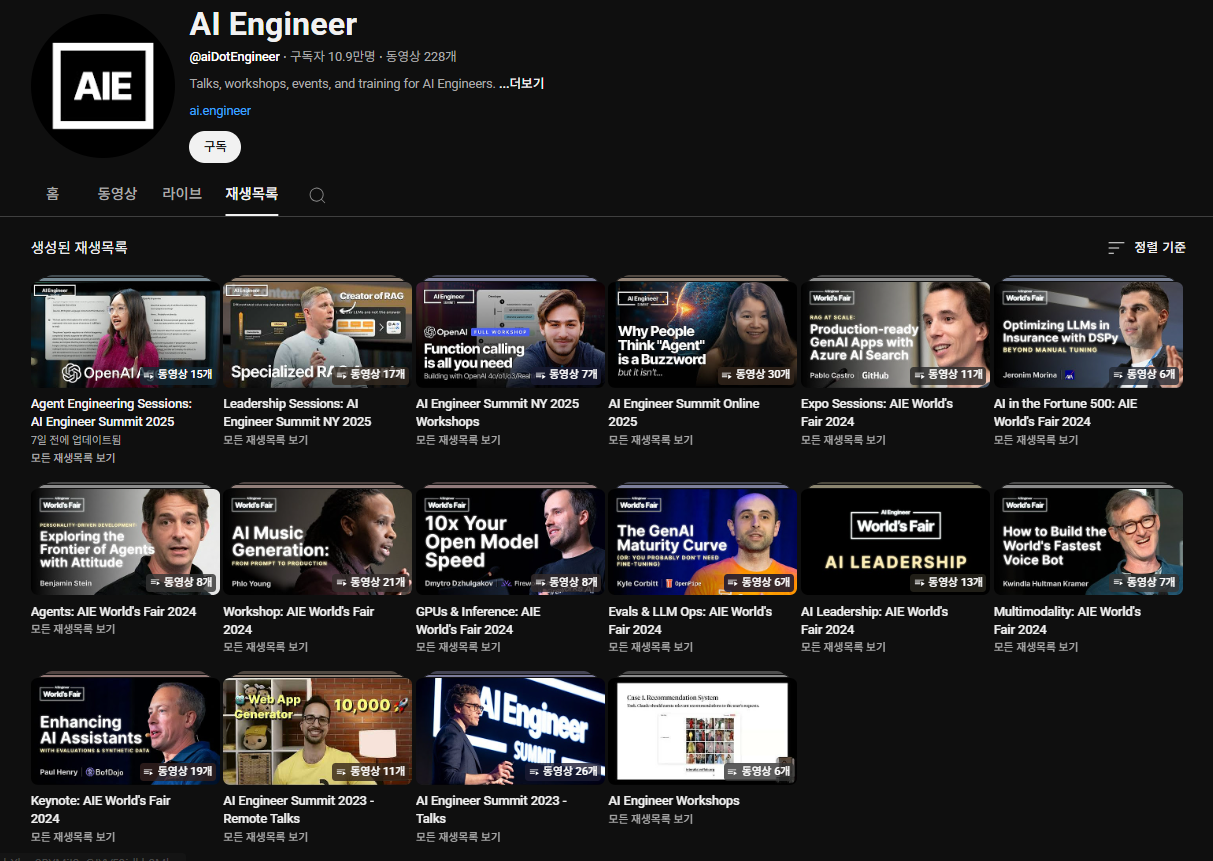Open AI Engineer Summit 2023 - Talks thumbnail
This screenshot has width=1213, height=861.
tap(510, 732)
